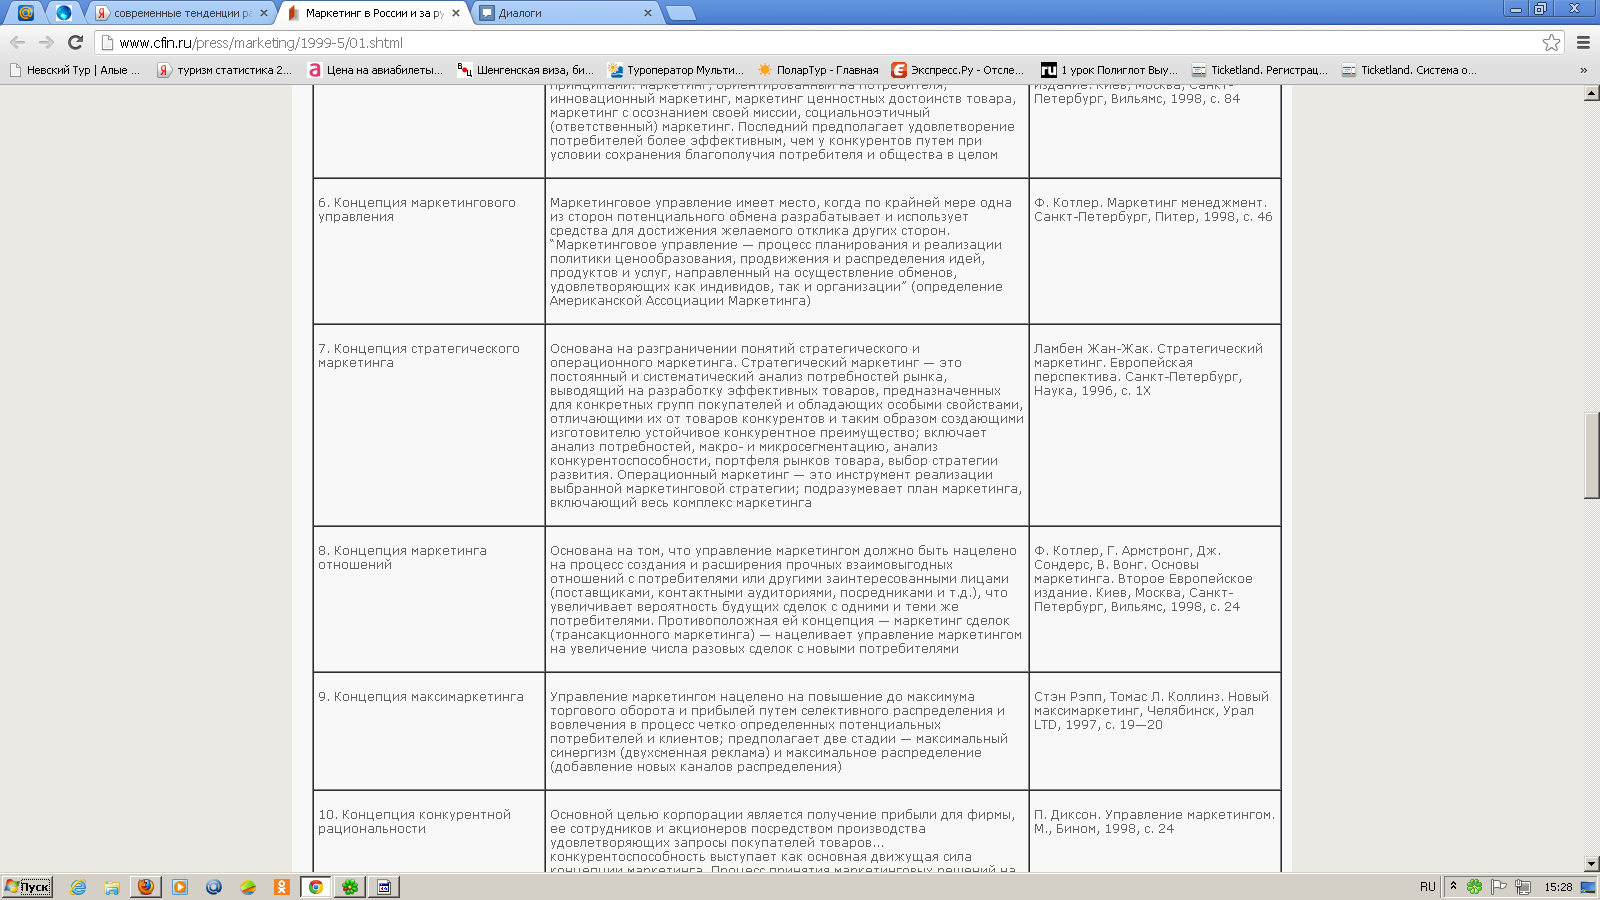The height and width of the screenshot is (900, 1600).
Task: Open the Action Center flag icon
Action: (1498, 886)
